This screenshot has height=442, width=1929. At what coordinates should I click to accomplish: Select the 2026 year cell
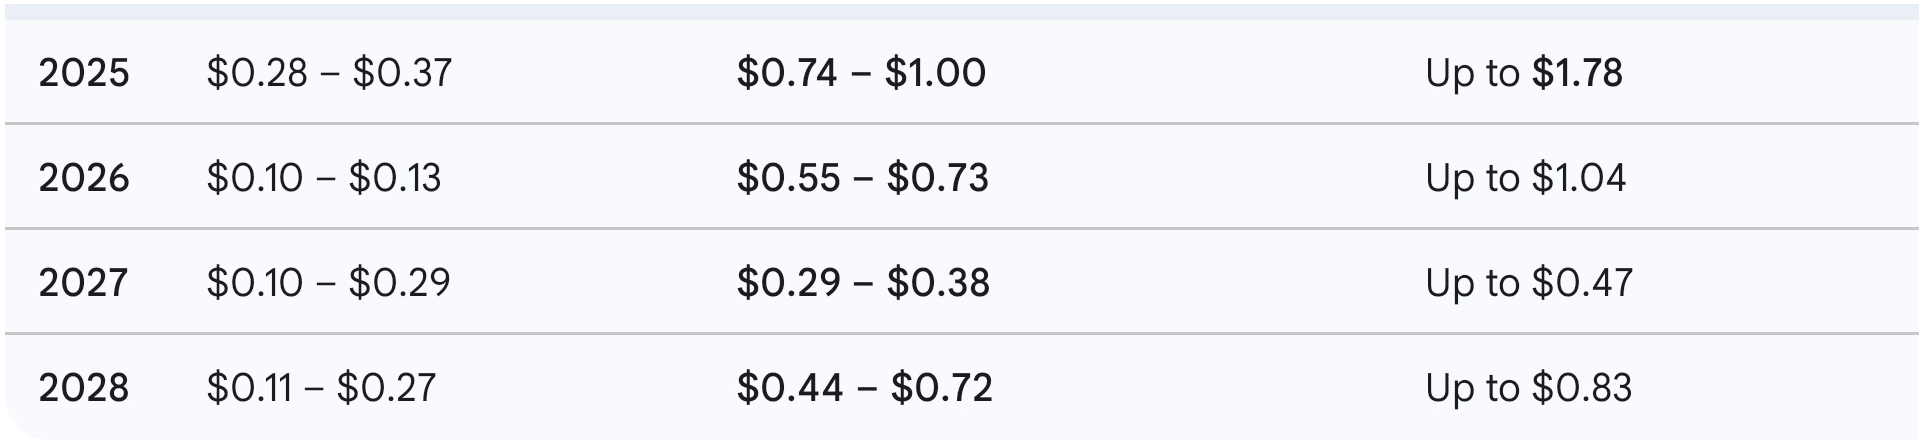click(84, 178)
